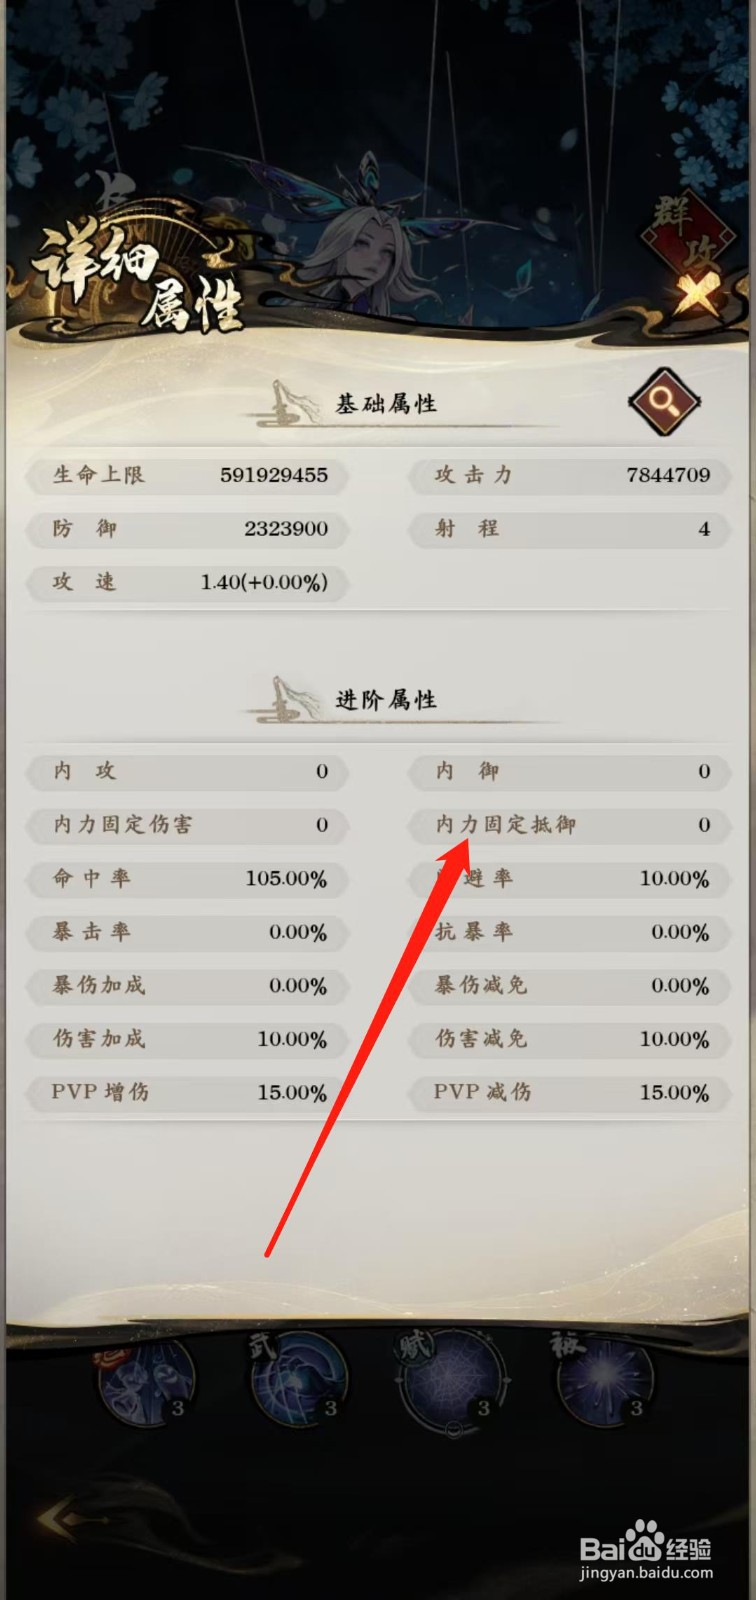Tap the PVP 增伤 row
This screenshot has height=1600, width=756.
(187, 1093)
